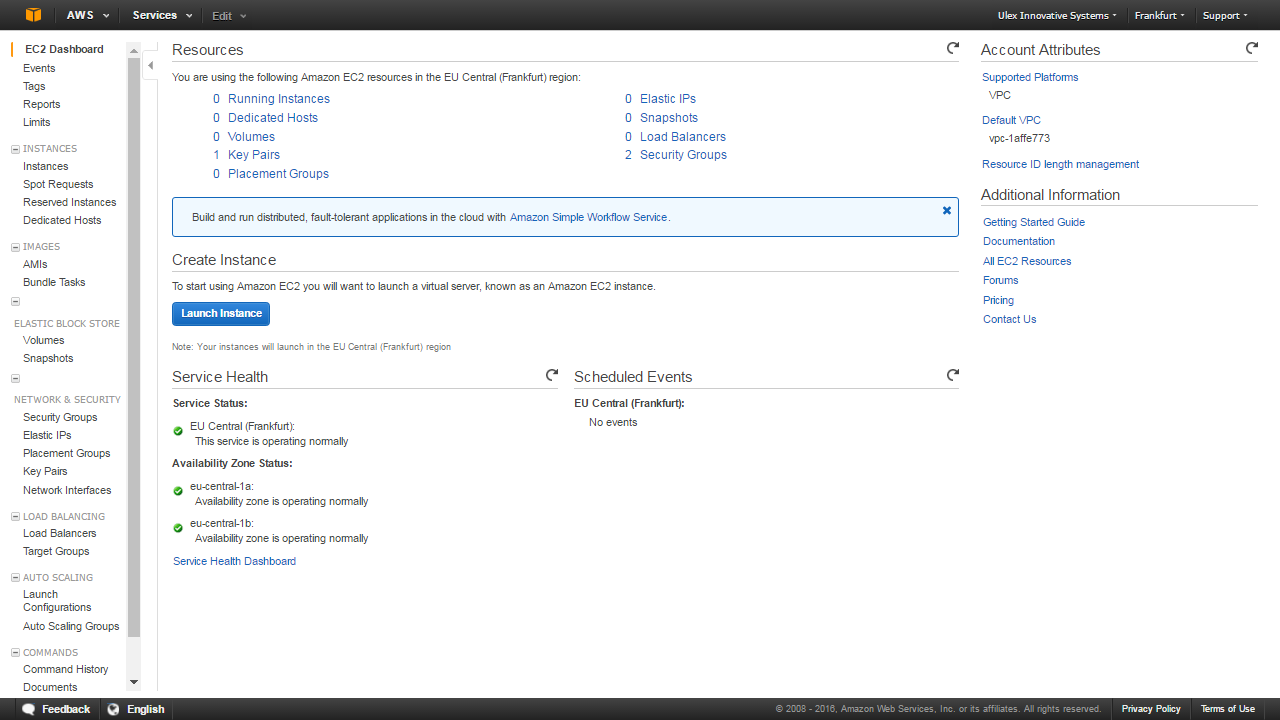Image resolution: width=1280 pixels, height=720 pixels.
Task: Open AMIs in the sidebar
Action: tap(35, 264)
